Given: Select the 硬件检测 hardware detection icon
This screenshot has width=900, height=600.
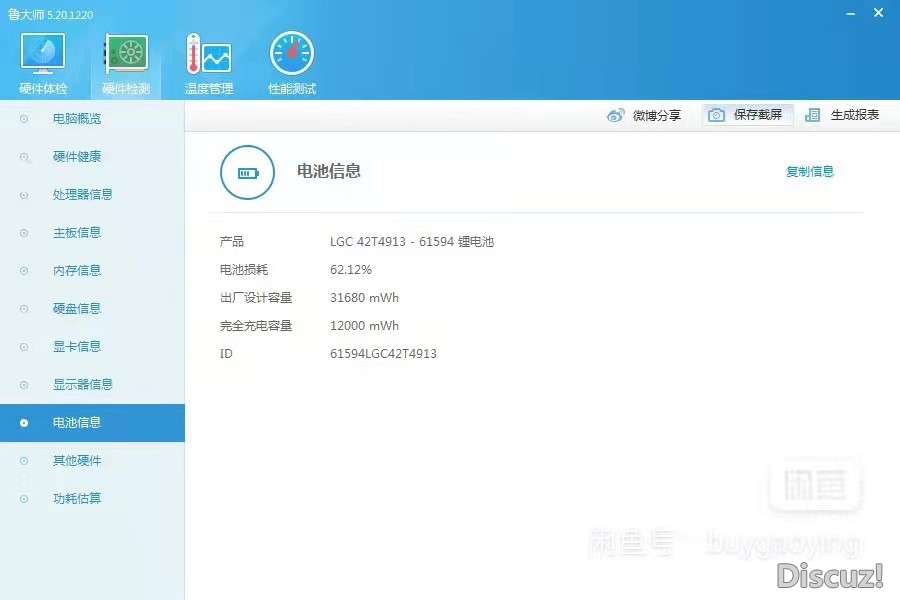Looking at the screenshot, I should point(126,53).
